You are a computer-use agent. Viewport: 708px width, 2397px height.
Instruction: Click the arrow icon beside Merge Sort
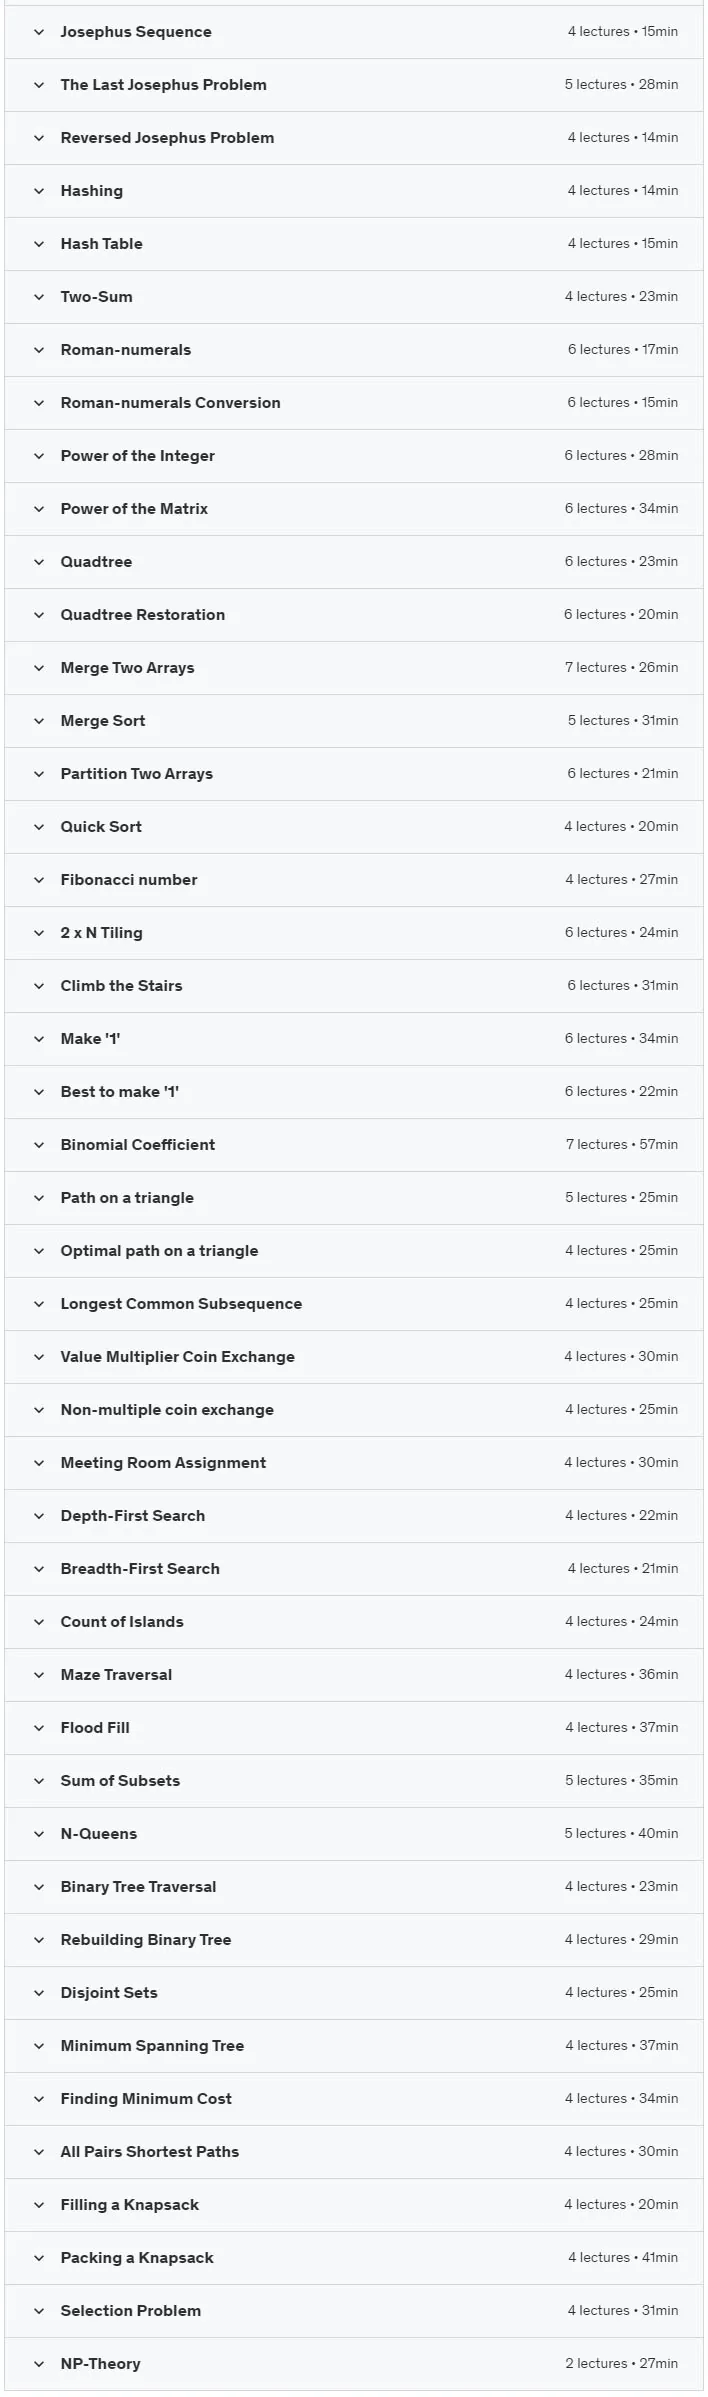click(x=39, y=721)
